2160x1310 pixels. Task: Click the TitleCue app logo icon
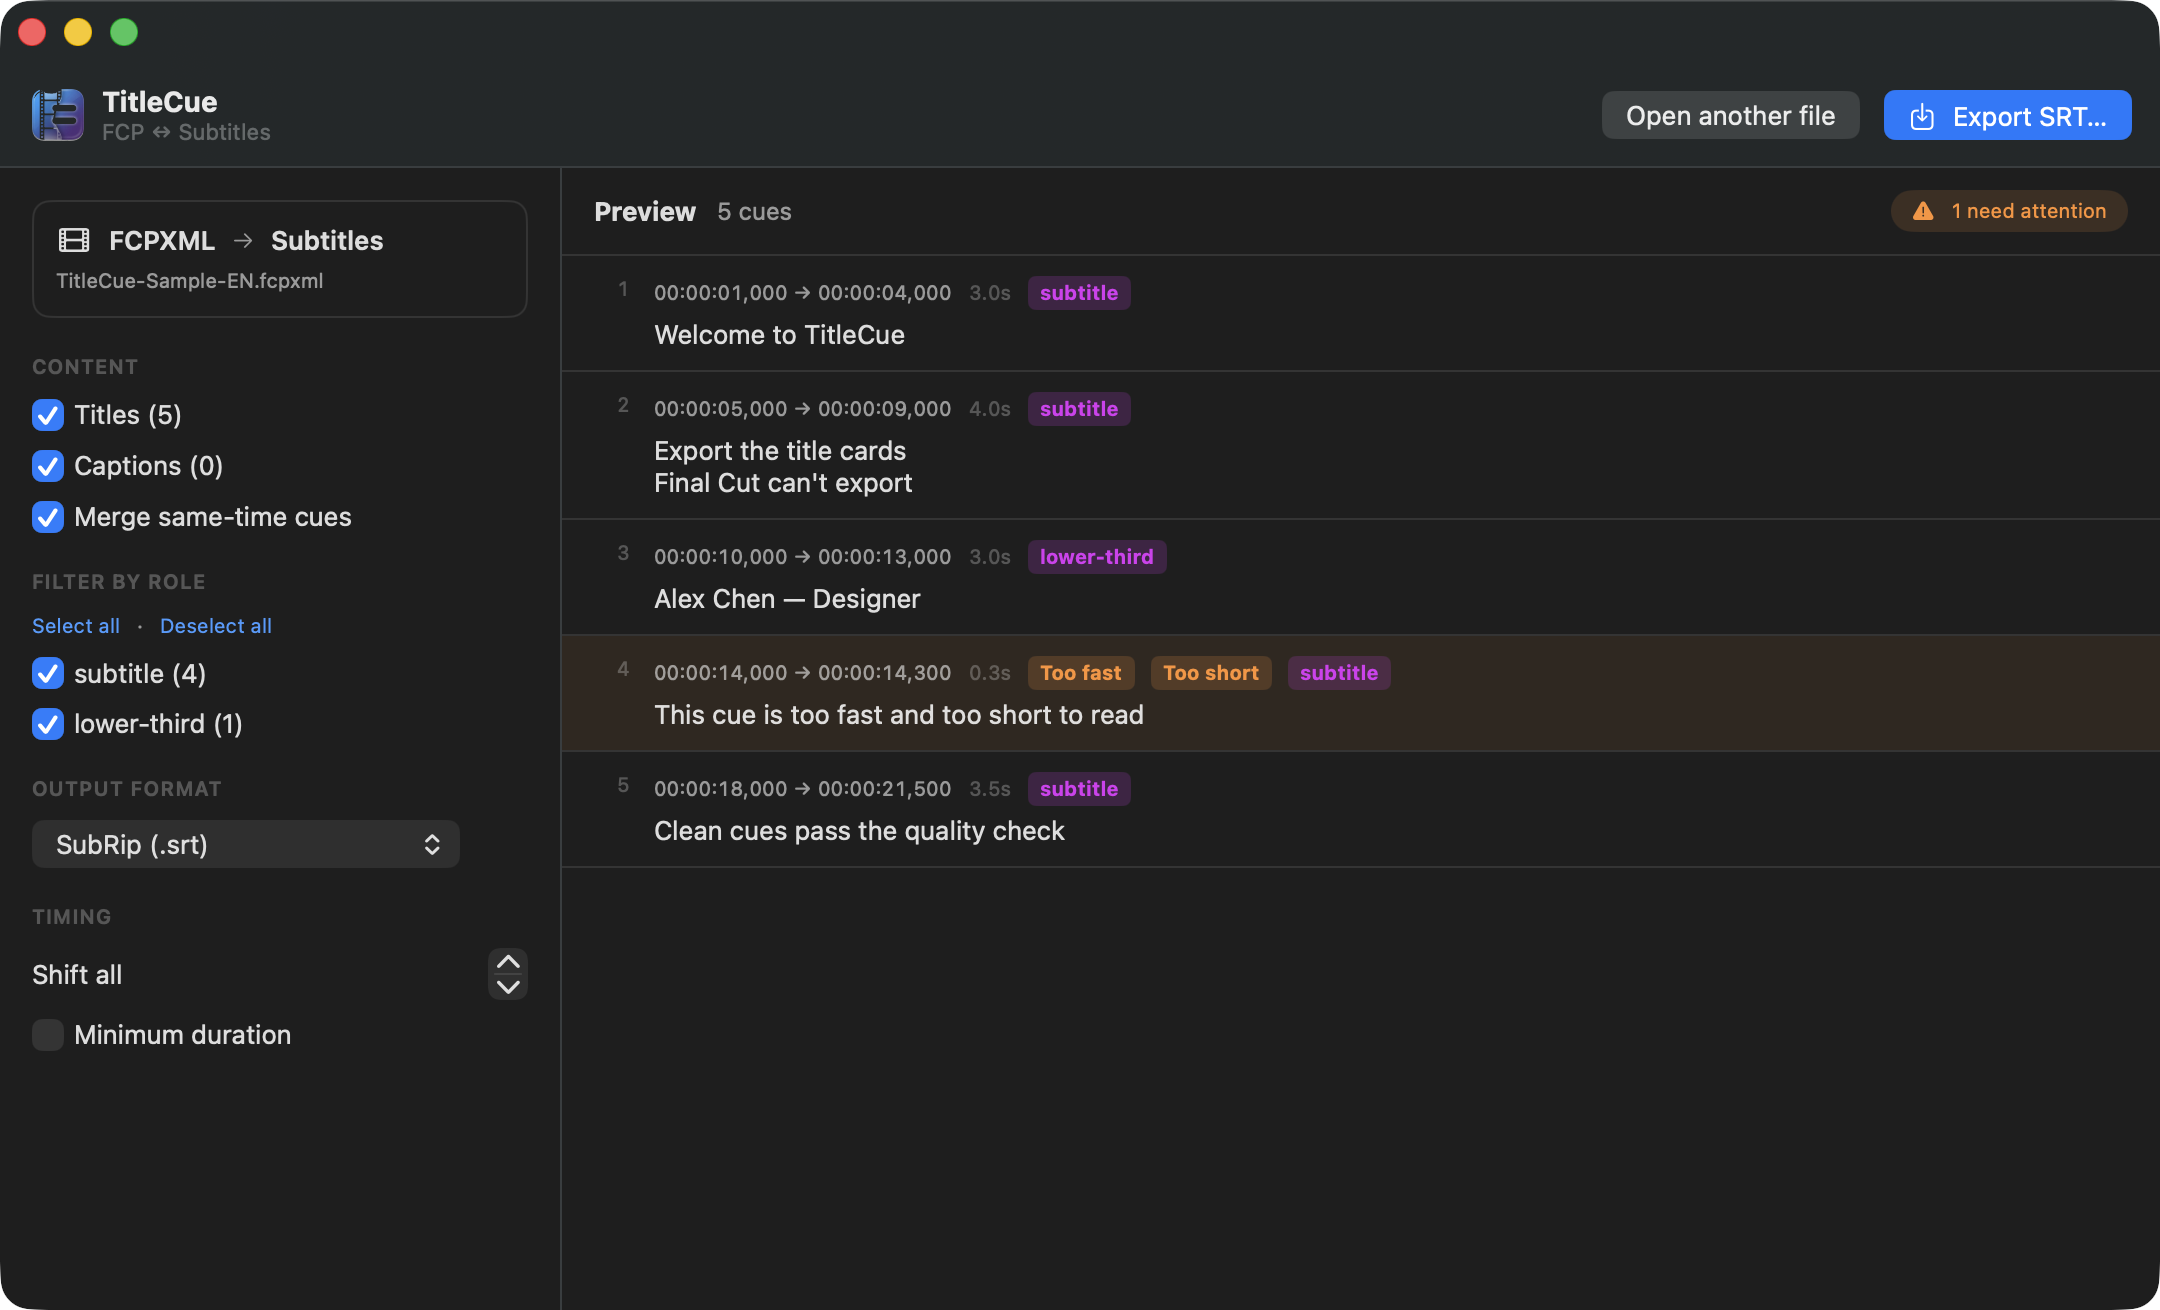pos(58,115)
